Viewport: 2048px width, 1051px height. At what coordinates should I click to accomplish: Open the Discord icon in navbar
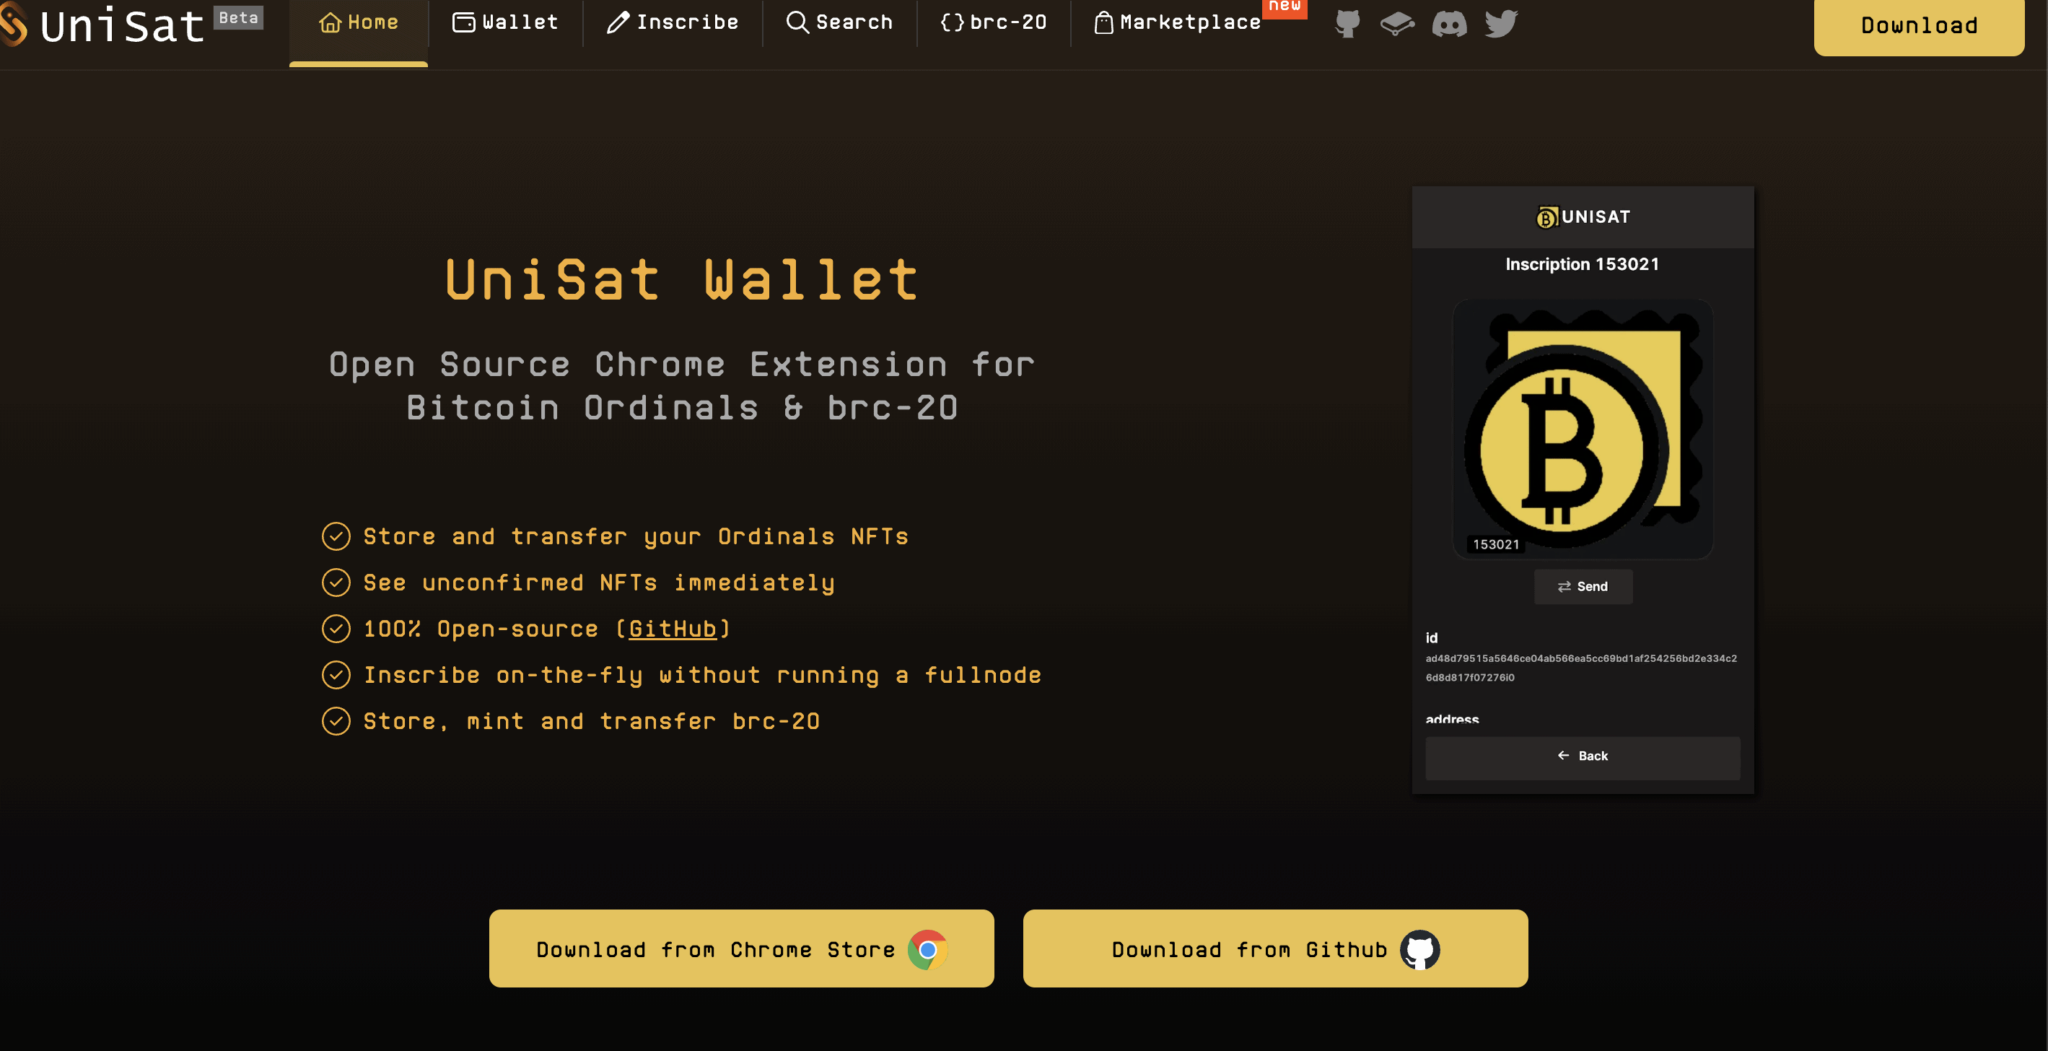pos(1449,23)
